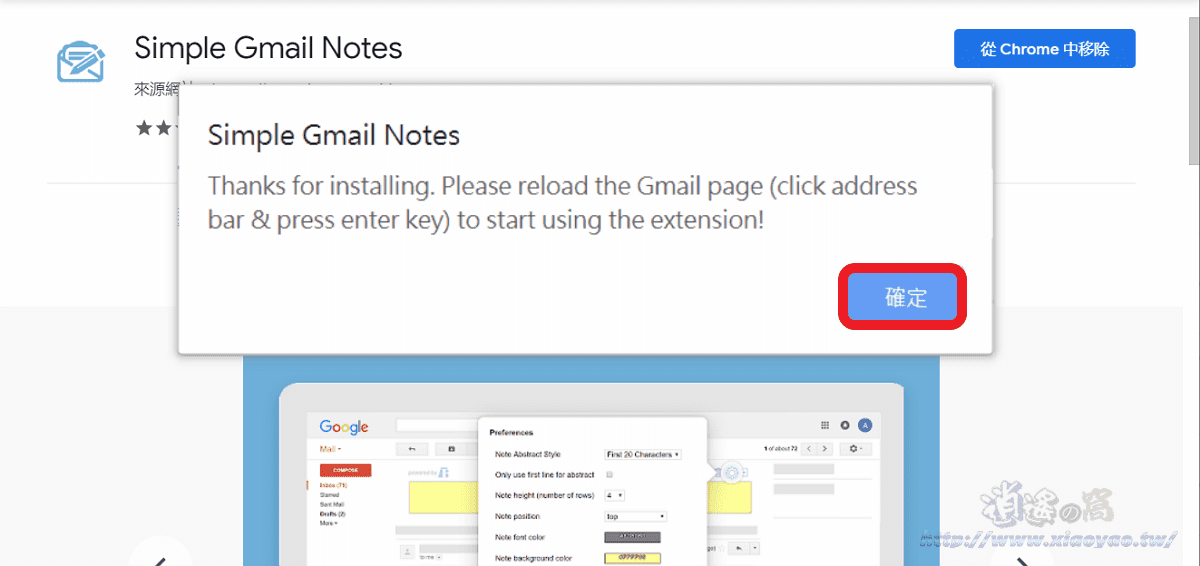Click the back arrow button in preview toolbar

[x=412, y=449]
